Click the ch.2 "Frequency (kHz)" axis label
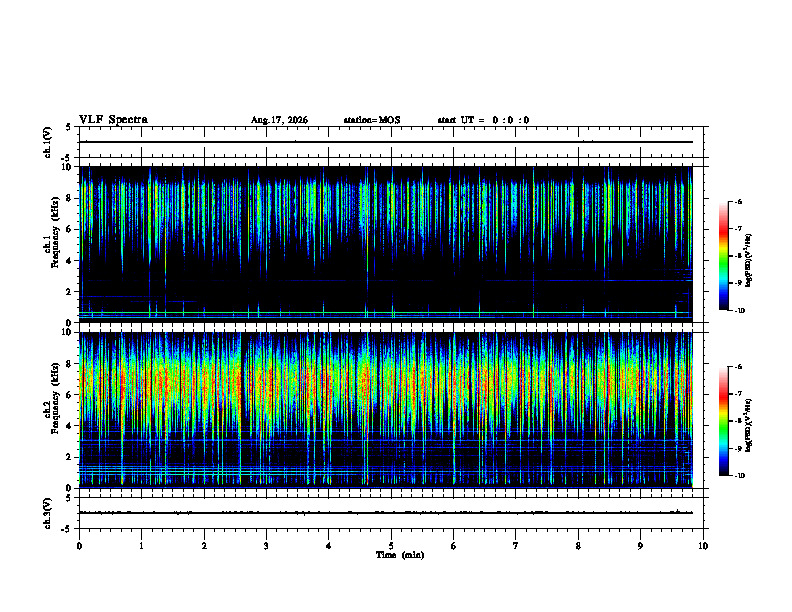 tap(56, 398)
